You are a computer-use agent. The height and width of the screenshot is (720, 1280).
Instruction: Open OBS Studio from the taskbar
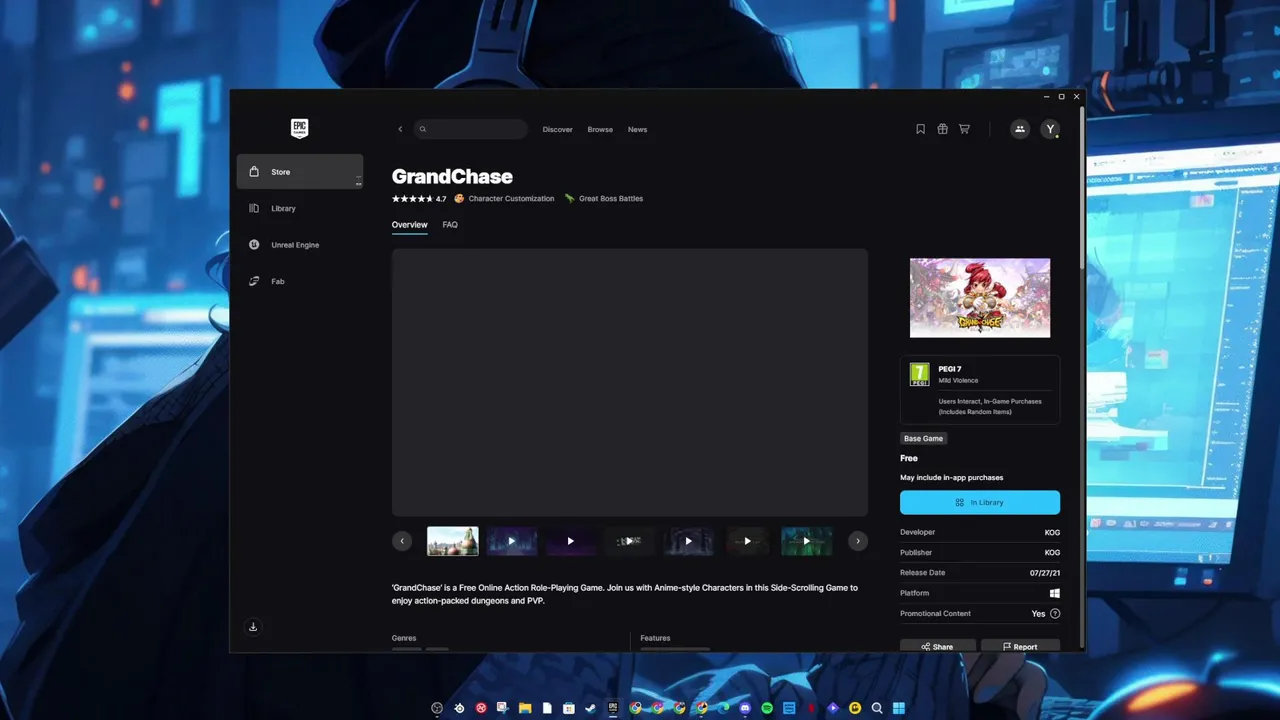pyautogui.click(x=437, y=708)
